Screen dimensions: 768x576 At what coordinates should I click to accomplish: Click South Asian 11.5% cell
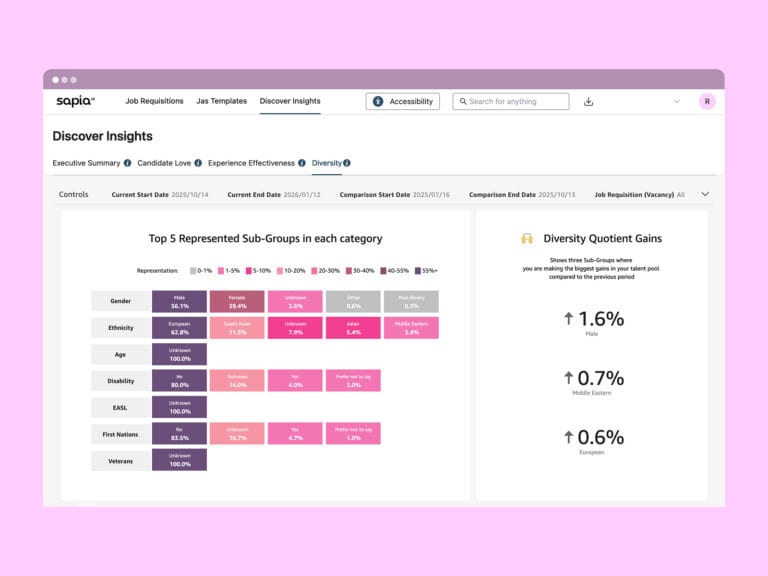237,328
